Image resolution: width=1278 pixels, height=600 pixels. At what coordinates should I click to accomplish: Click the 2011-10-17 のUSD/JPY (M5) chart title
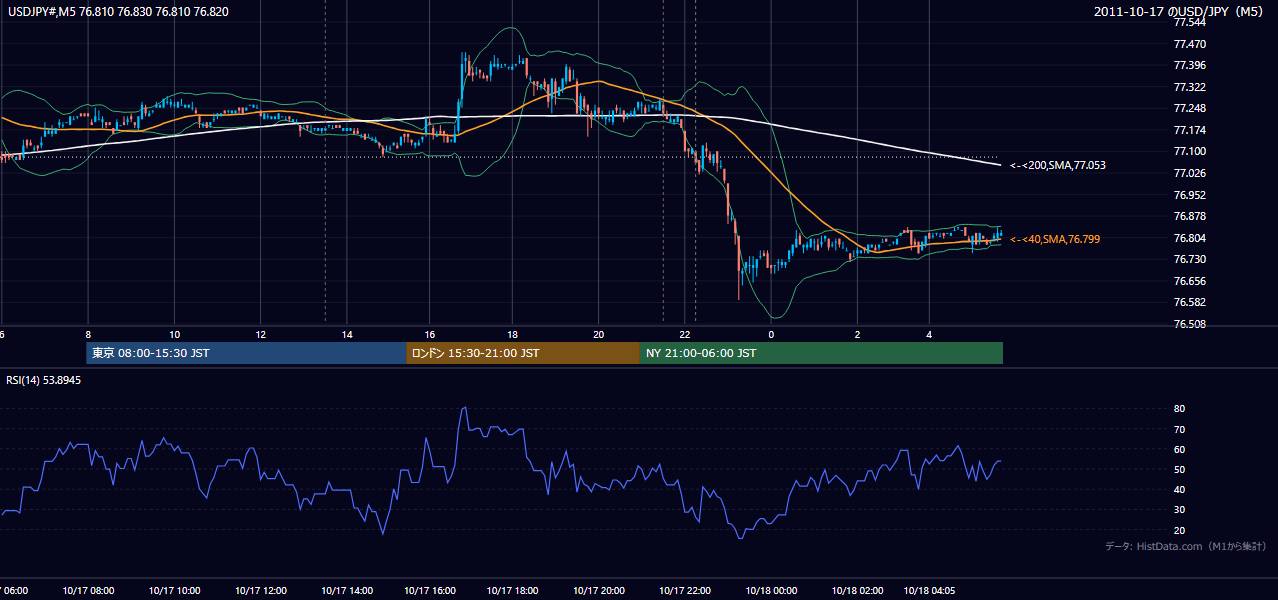(x=1178, y=12)
